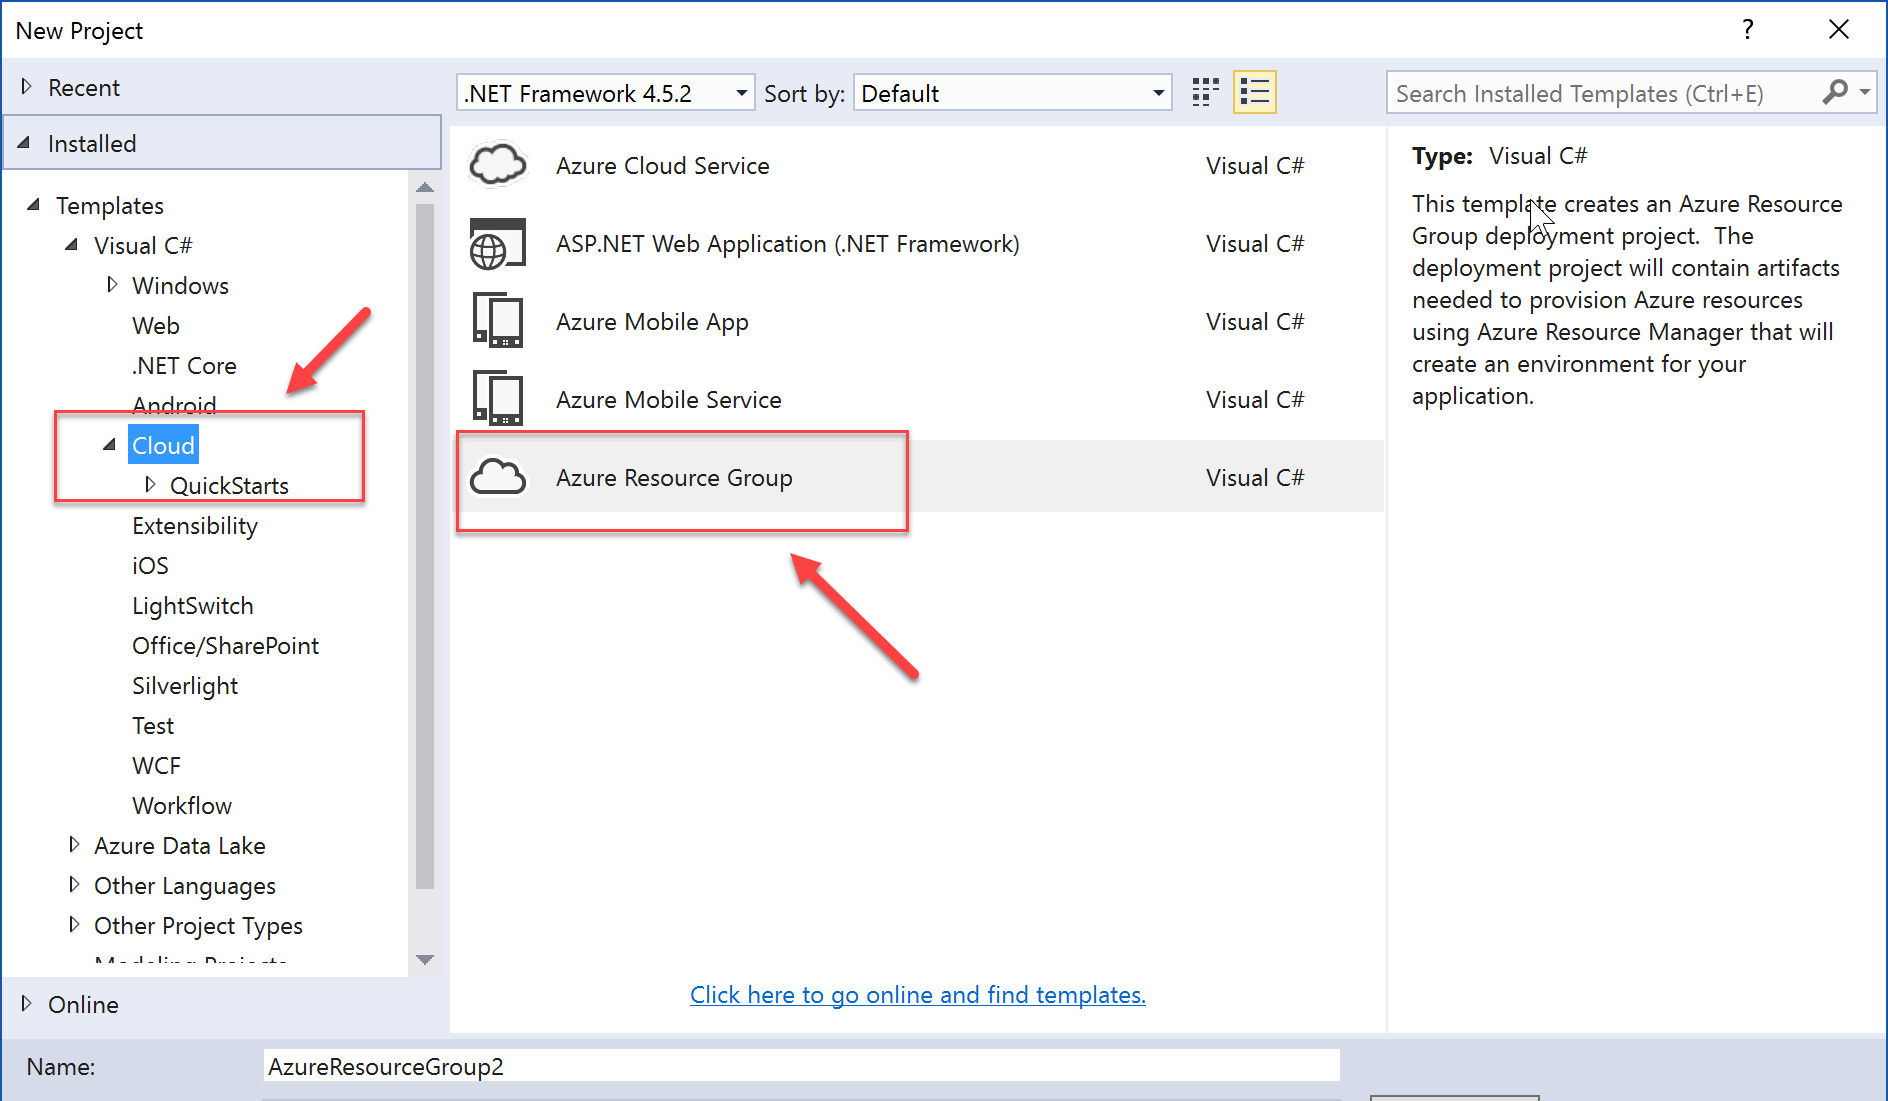Viewport: 1888px width, 1101px height.
Task: Open the Sort by Default dropdown
Action: (1012, 93)
